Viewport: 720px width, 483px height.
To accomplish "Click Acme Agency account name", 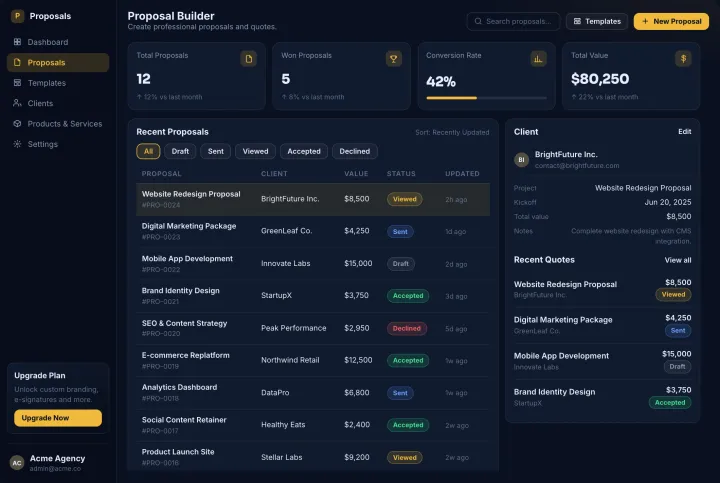I will (57, 458).
